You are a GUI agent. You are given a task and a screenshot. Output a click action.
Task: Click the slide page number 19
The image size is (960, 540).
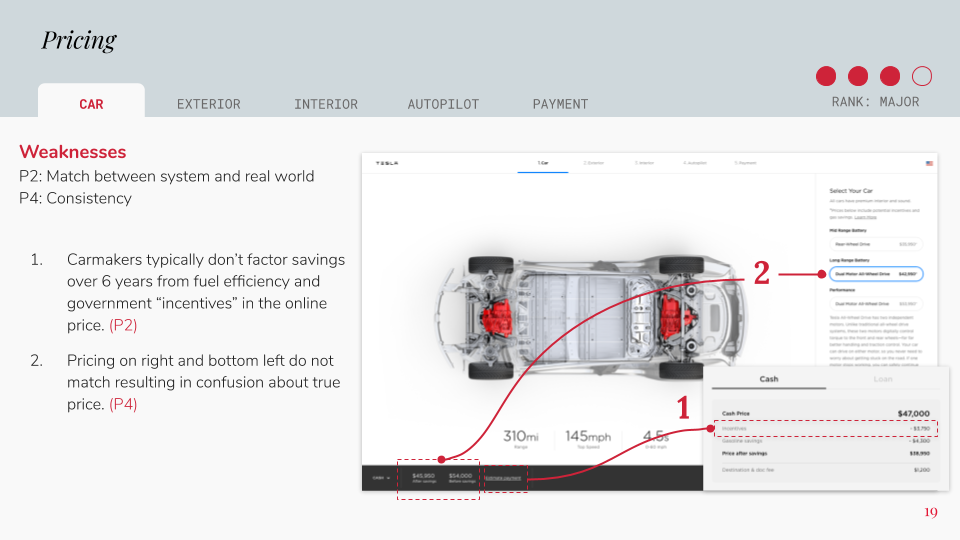[931, 512]
